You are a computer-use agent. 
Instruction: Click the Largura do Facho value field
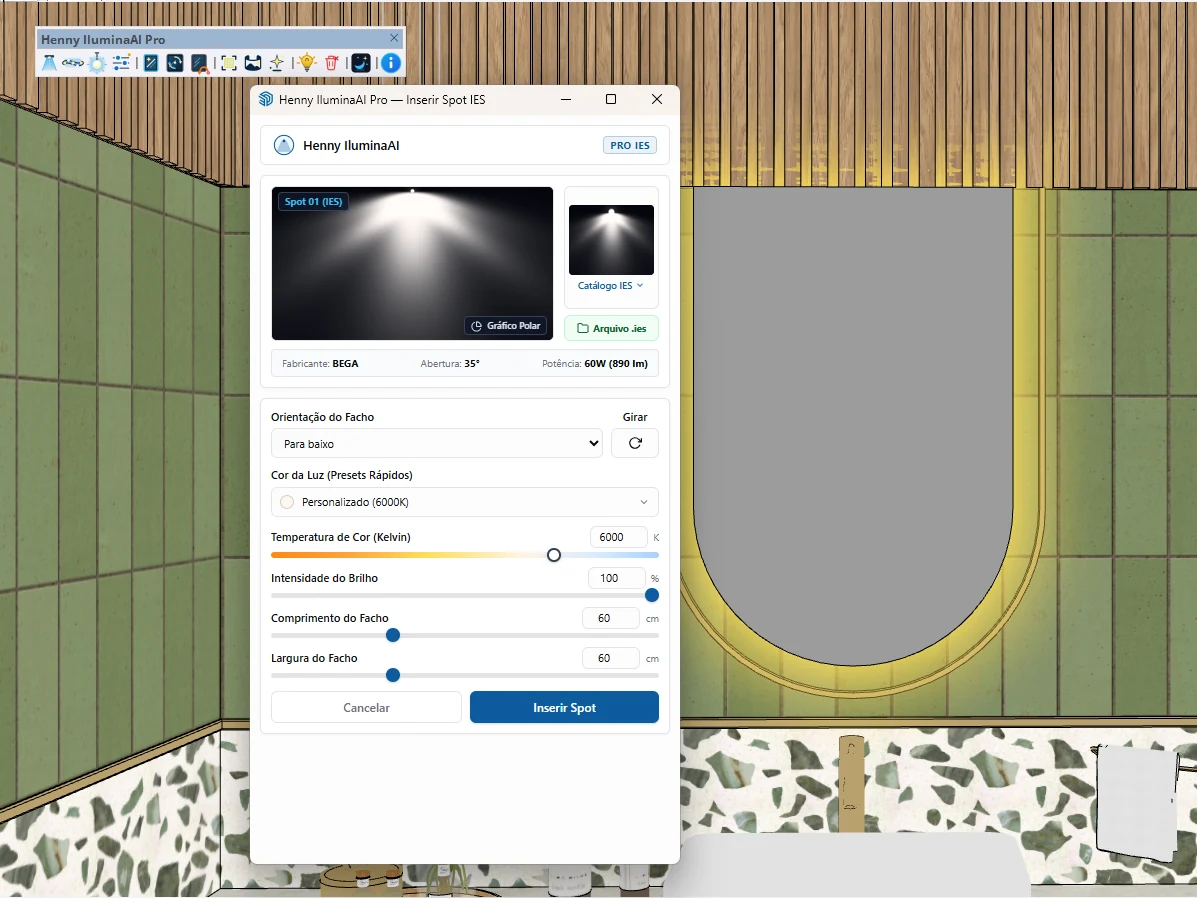pyautogui.click(x=611, y=657)
